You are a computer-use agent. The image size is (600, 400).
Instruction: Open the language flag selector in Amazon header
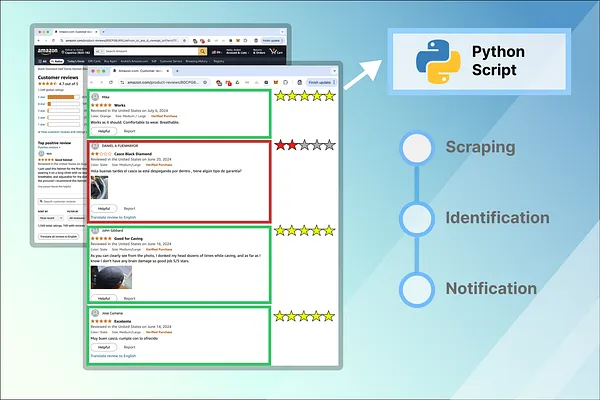click(216, 52)
